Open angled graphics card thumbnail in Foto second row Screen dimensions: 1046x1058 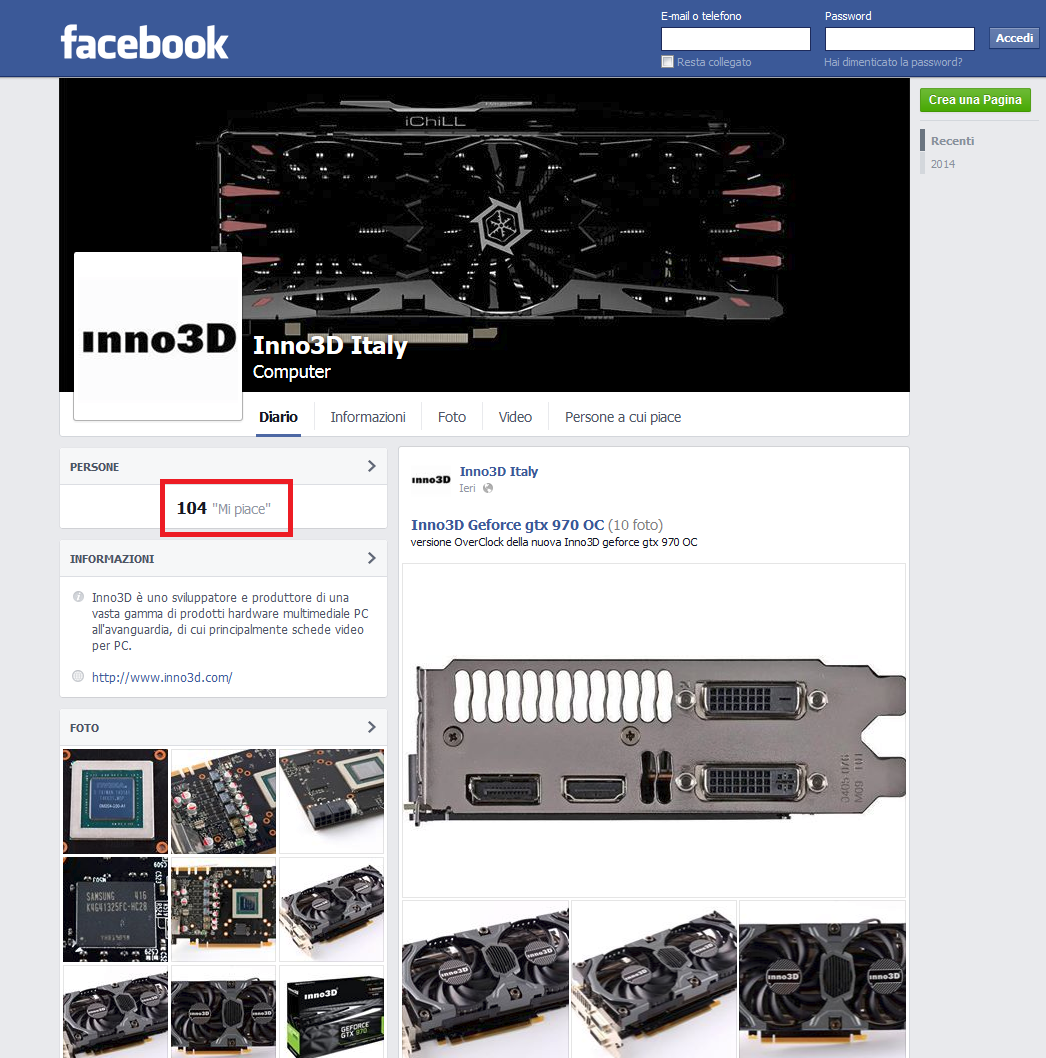[x=331, y=909]
